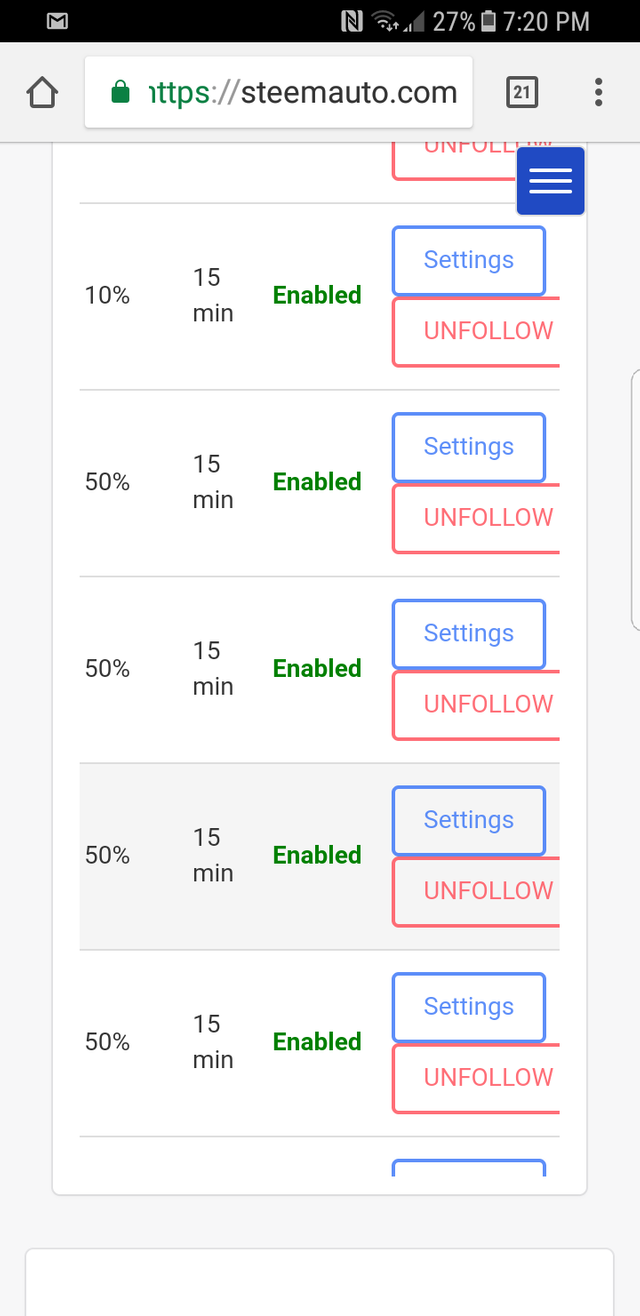This screenshot has height=1316, width=640.
Task: Tap the Gmail notification icon in status bar
Action: 58,20
